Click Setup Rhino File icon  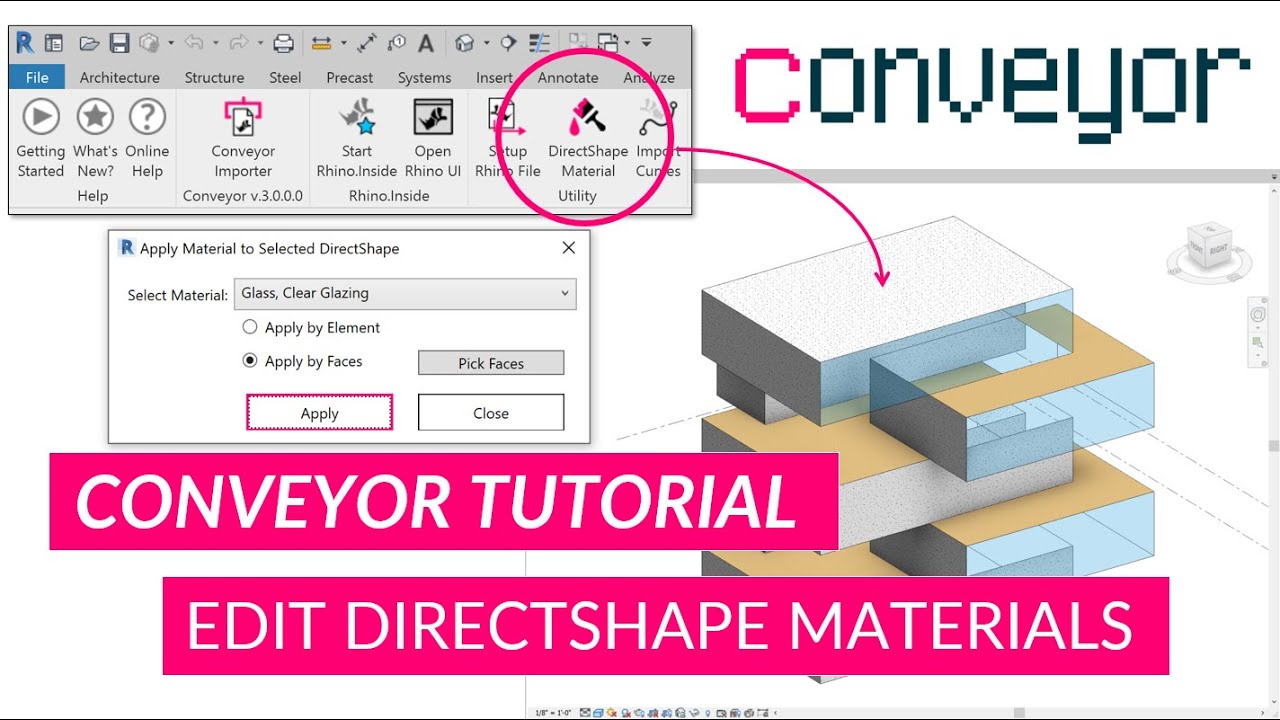507,117
